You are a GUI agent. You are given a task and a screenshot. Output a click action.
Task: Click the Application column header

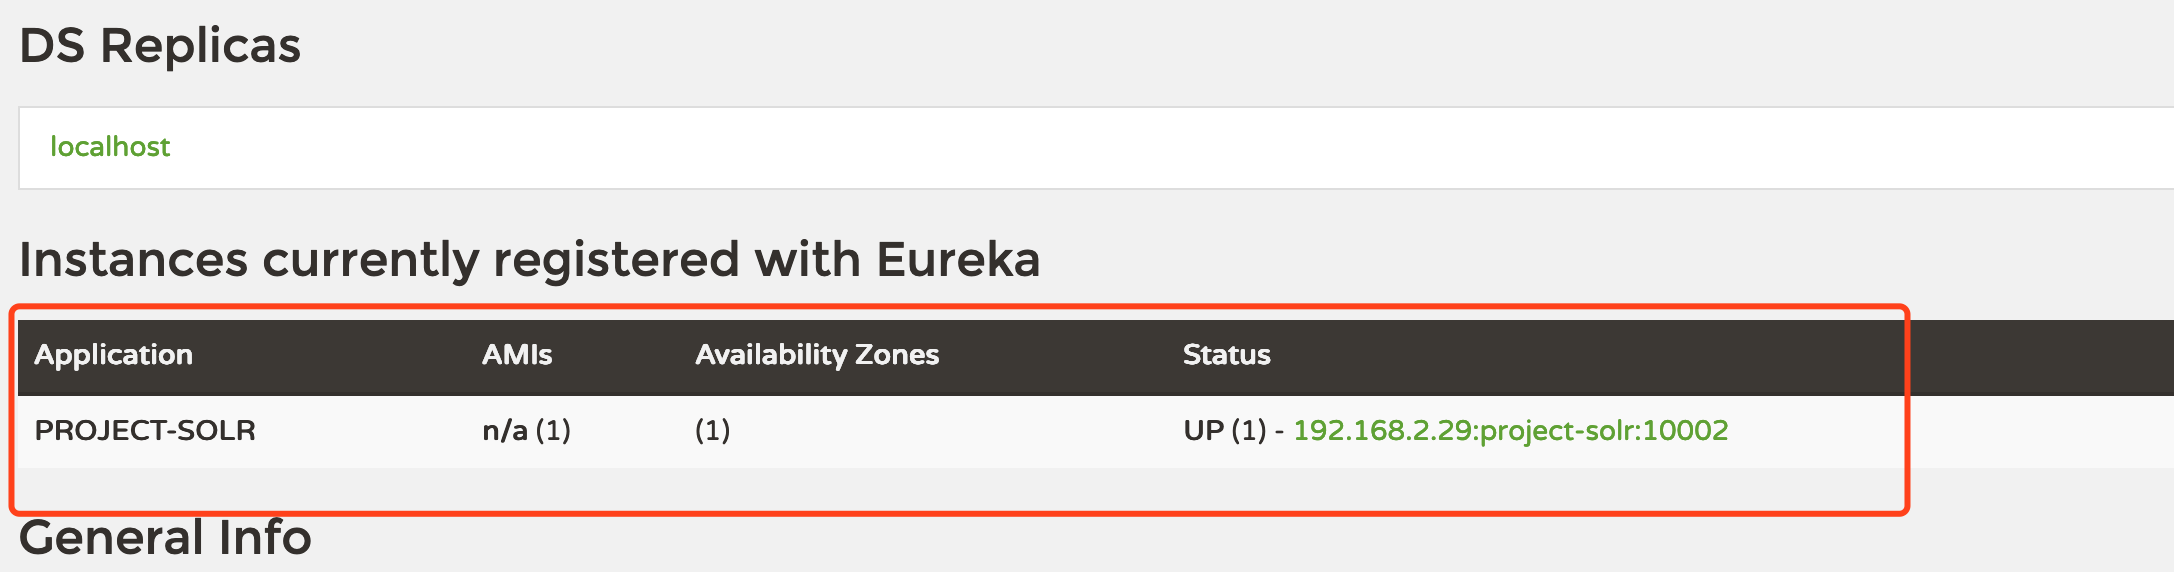click(113, 355)
